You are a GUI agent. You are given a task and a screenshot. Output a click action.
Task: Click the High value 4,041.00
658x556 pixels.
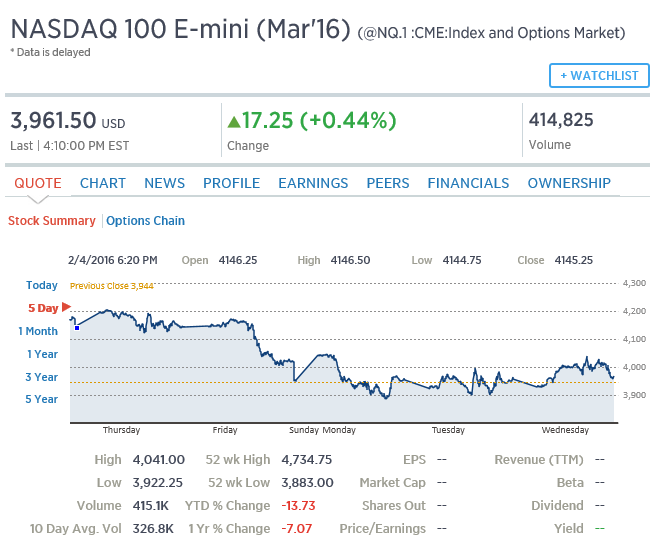(159, 460)
